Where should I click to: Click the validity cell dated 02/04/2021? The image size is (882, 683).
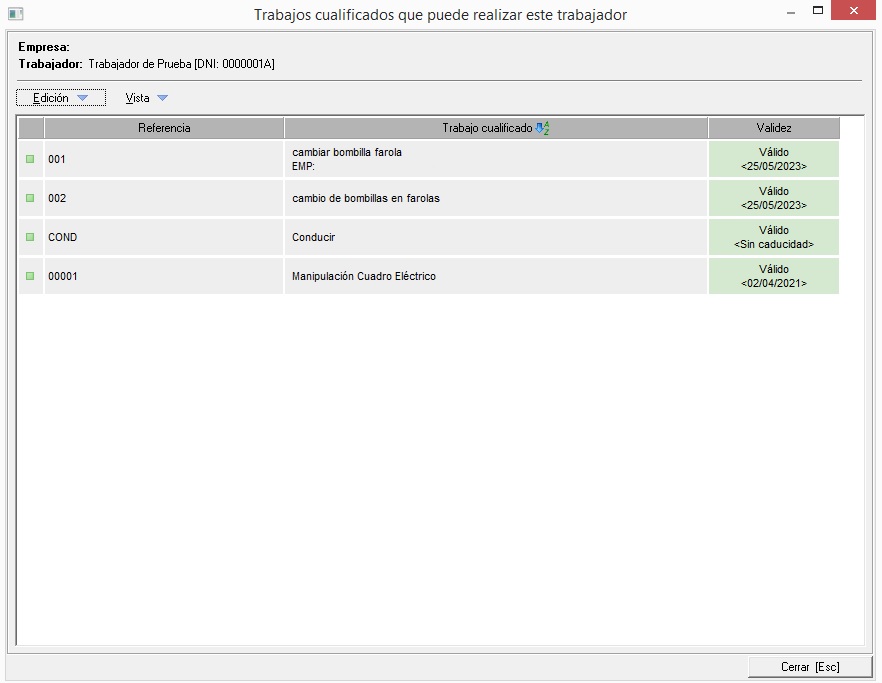click(x=773, y=276)
